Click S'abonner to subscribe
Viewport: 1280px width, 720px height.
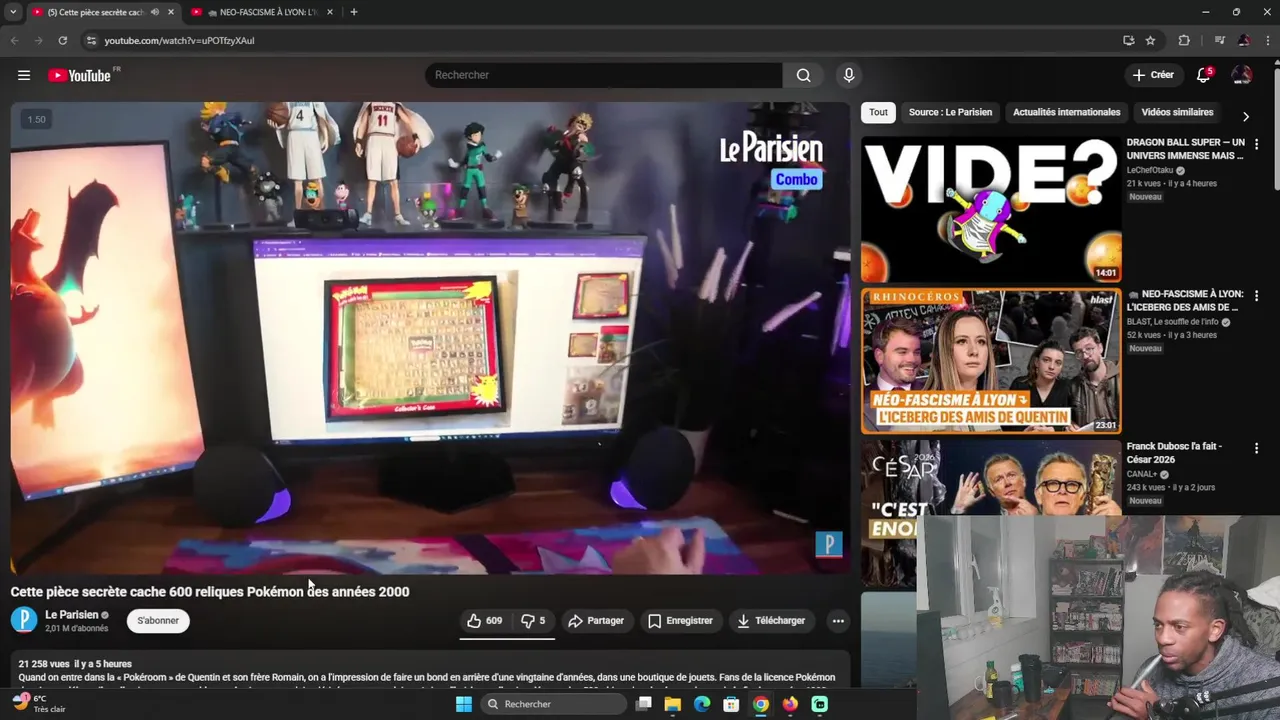coord(158,621)
